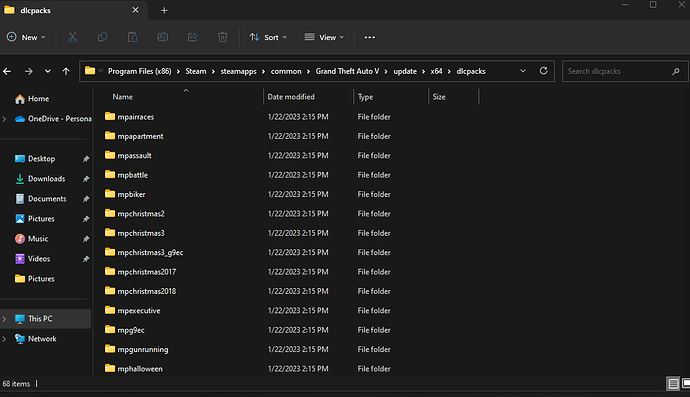The image size is (690, 397).
Task: Expand the Network tree node
Action: [4, 339]
